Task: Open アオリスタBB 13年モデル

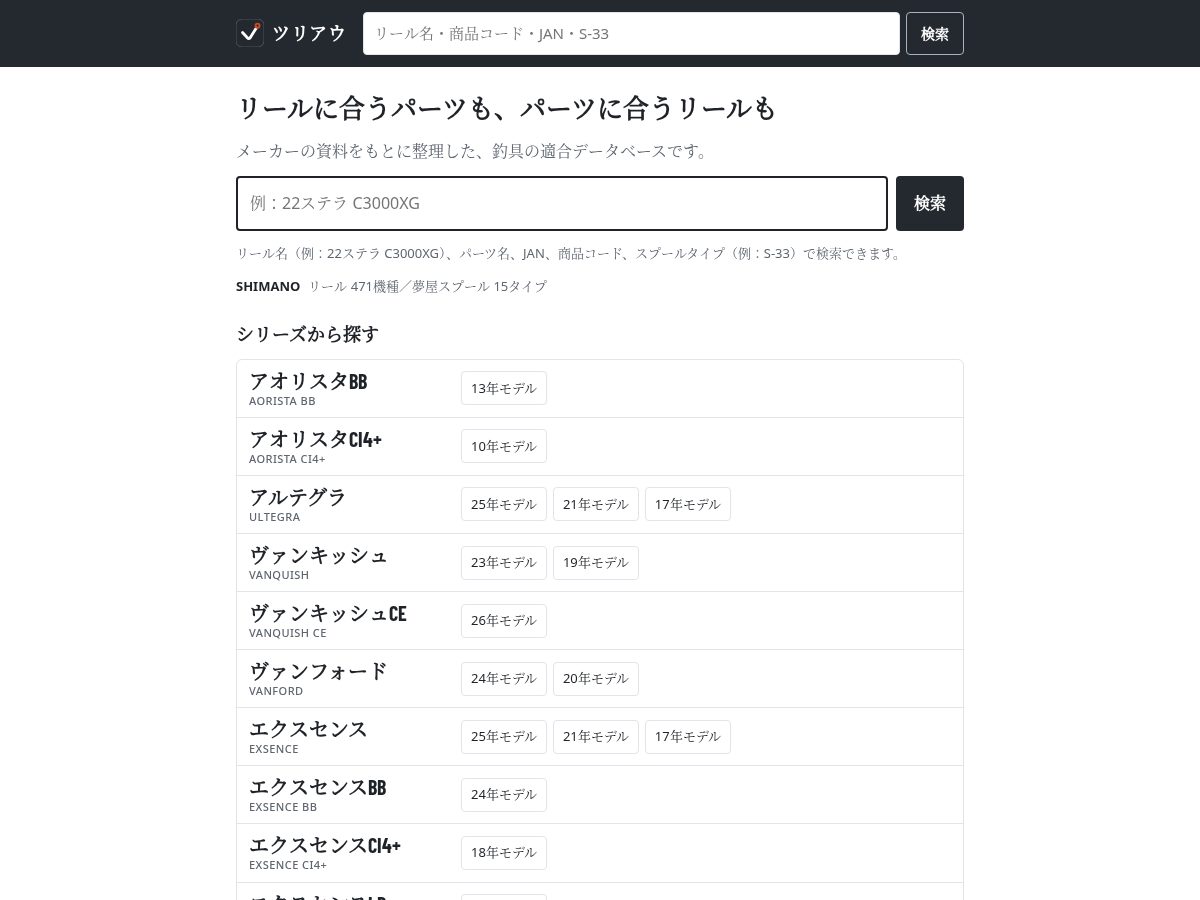Action: (x=504, y=388)
